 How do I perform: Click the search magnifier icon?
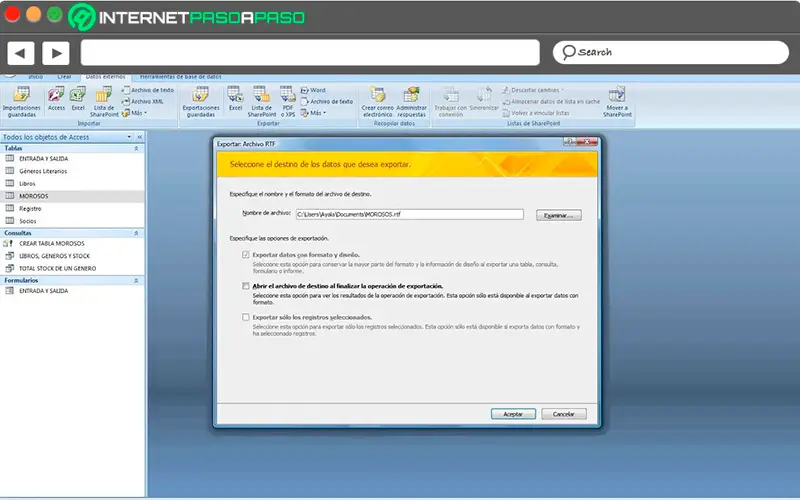coord(568,52)
